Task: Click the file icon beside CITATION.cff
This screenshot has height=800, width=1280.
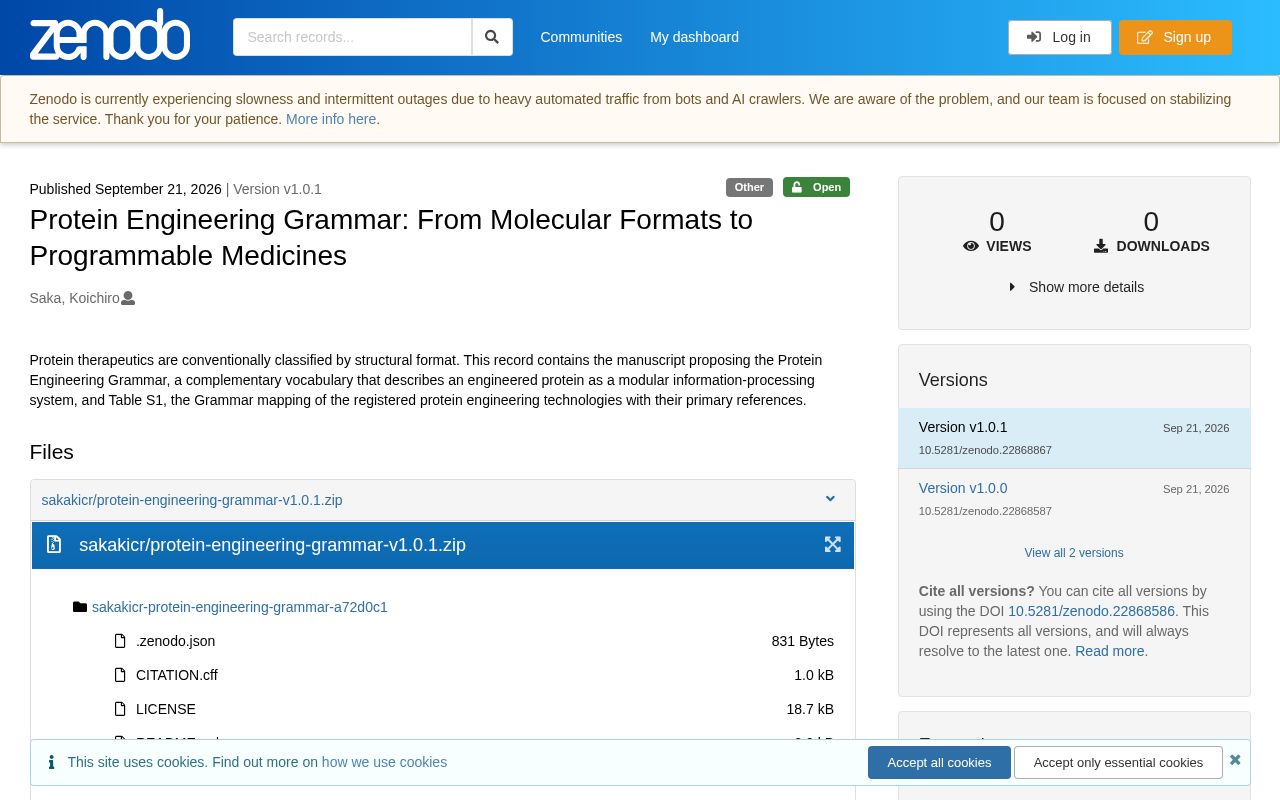Action: (120, 675)
